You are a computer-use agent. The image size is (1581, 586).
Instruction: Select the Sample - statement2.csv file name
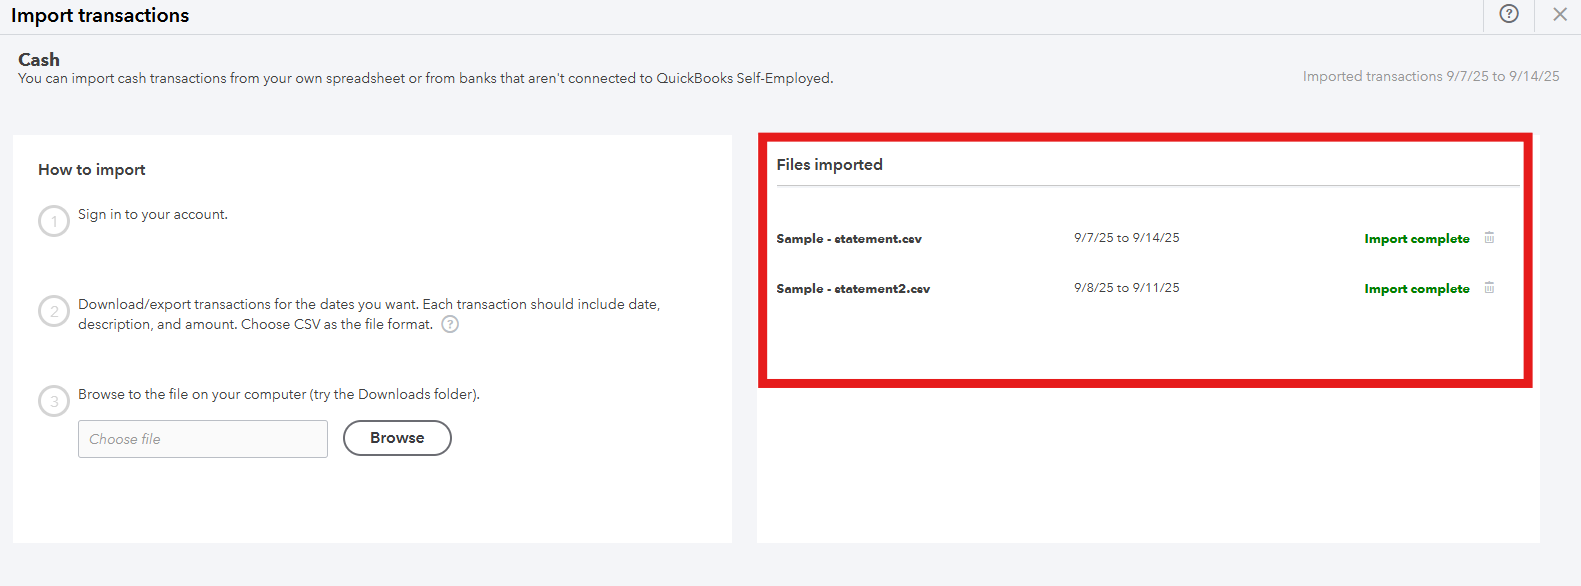point(853,289)
